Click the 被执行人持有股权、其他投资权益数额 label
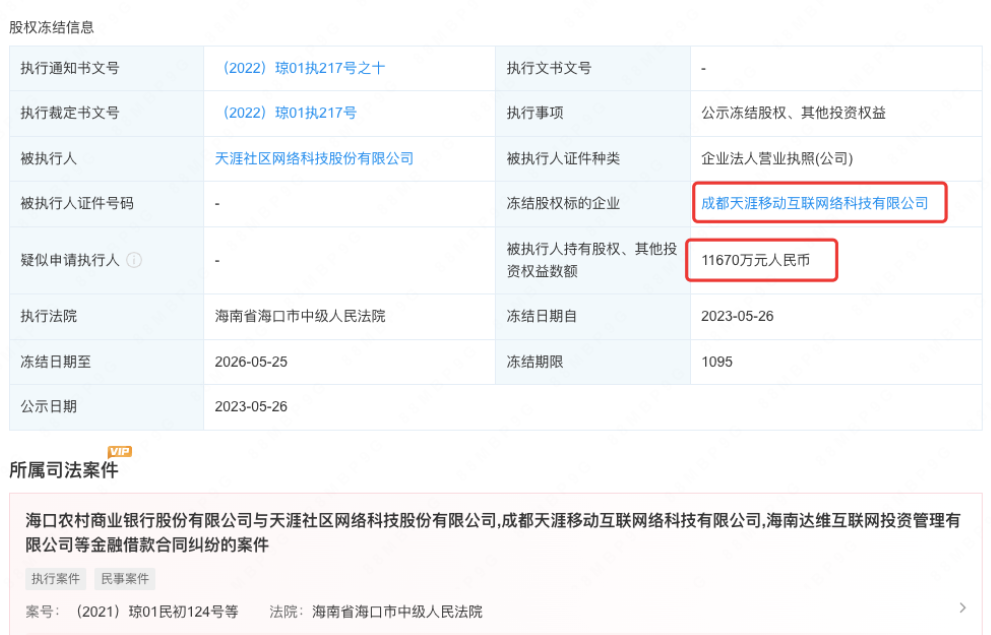This screenshot has width=991, height=635. pos(592,260)
